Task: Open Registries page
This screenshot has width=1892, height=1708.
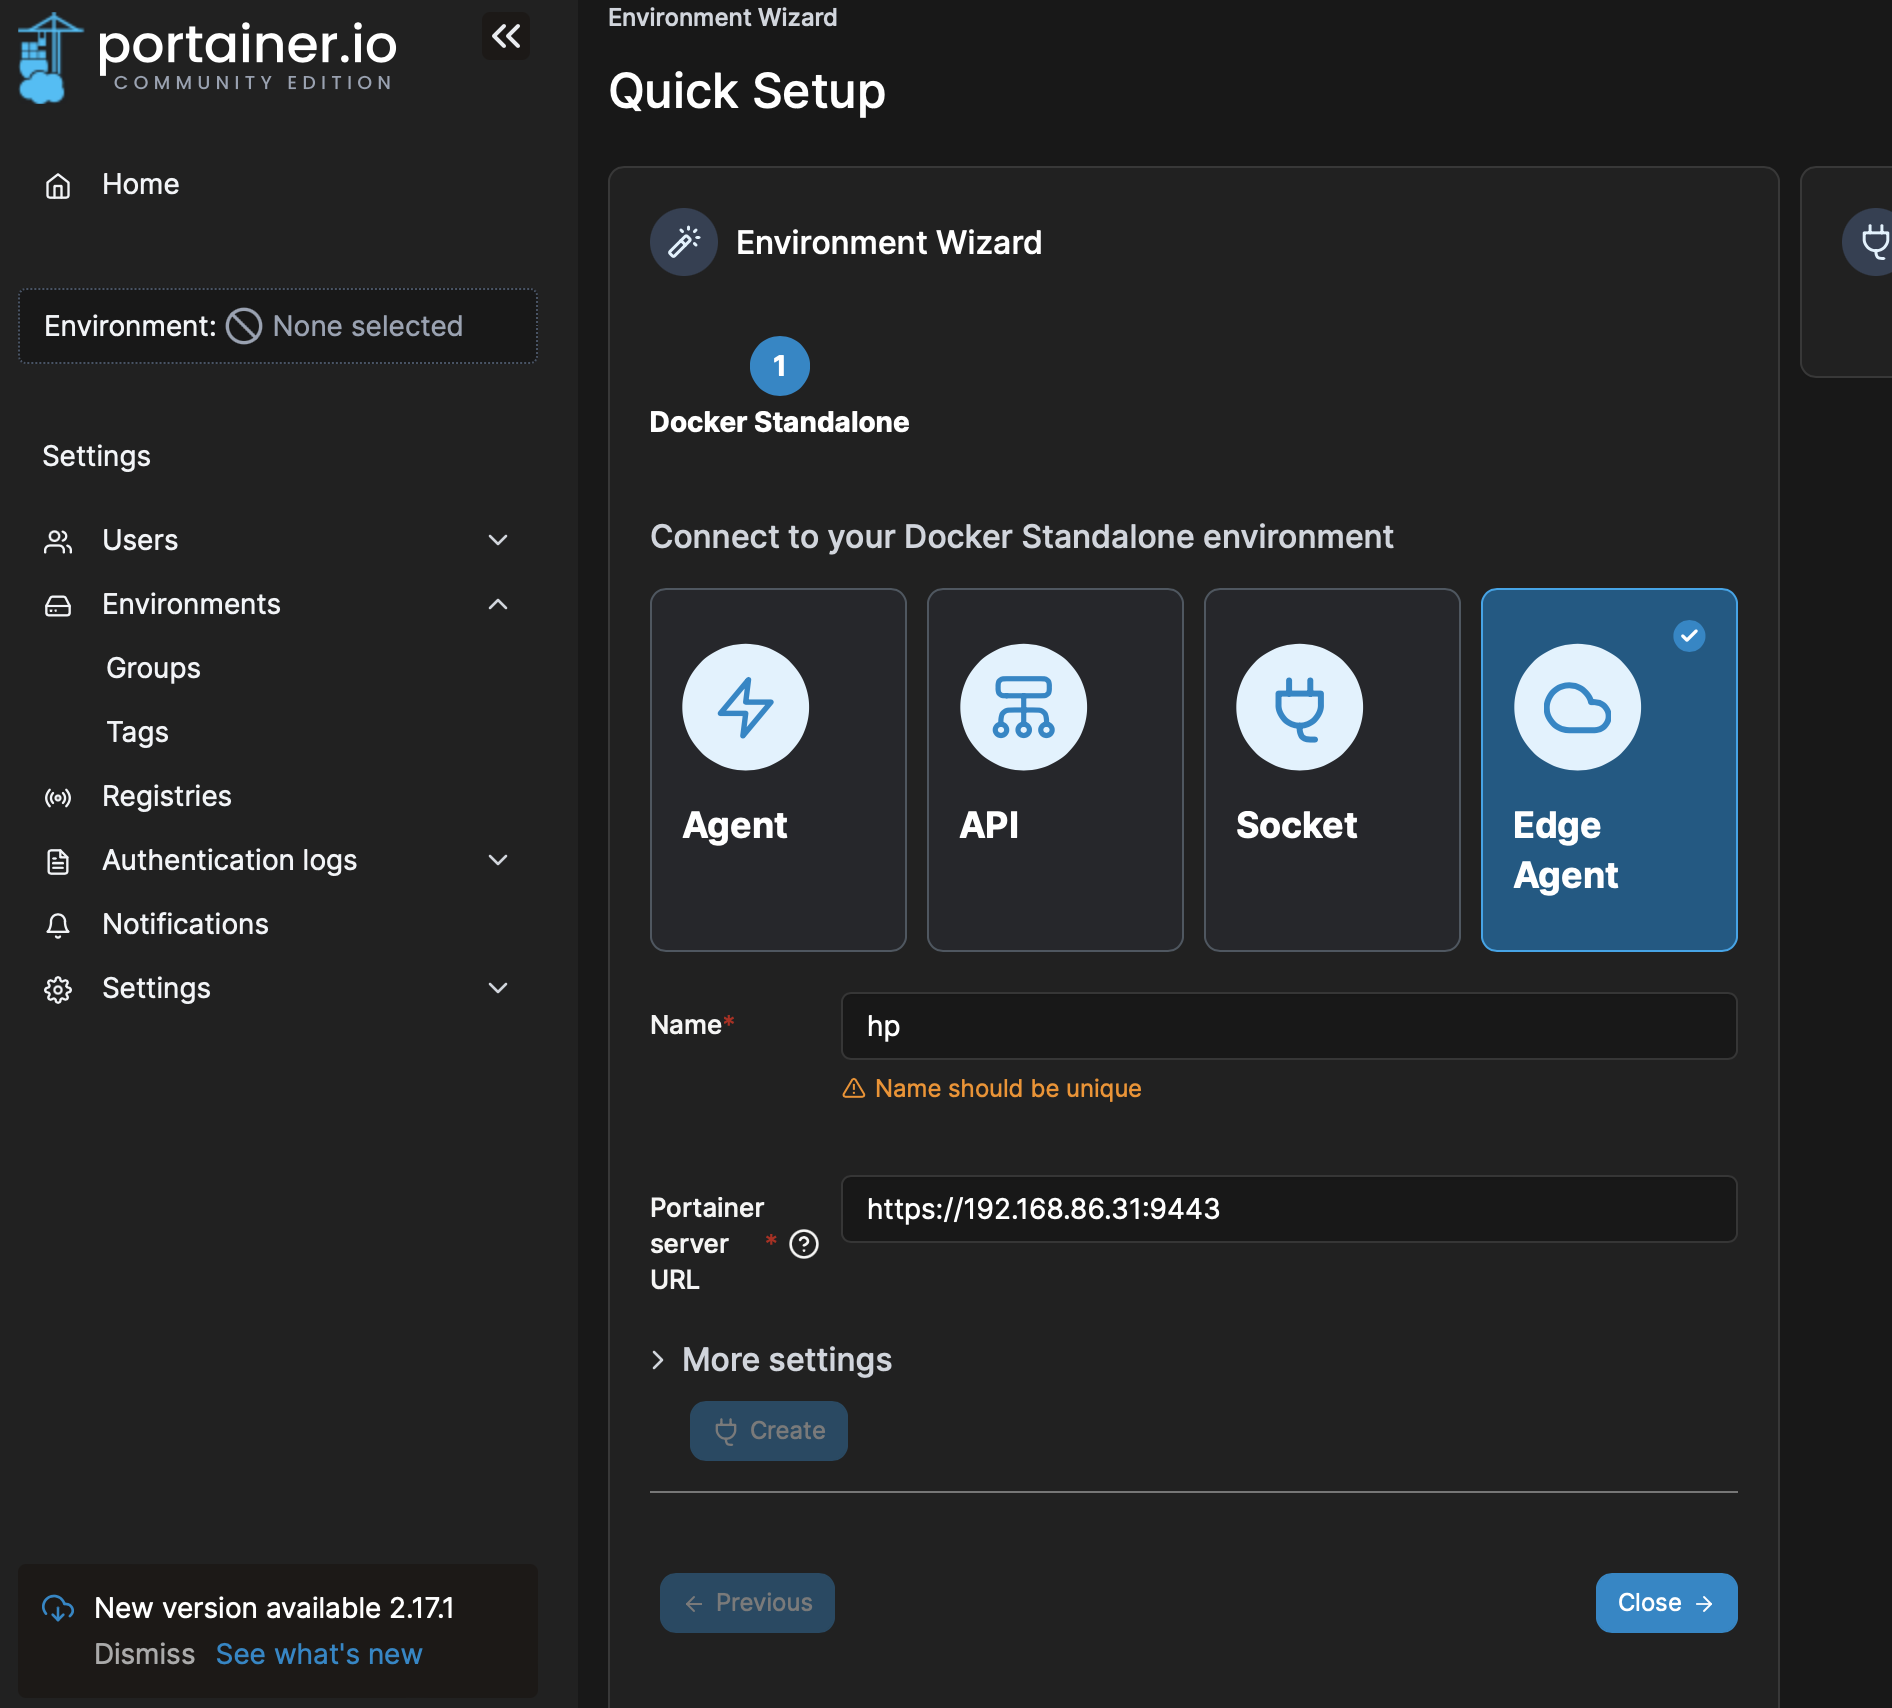Action: 167,796
